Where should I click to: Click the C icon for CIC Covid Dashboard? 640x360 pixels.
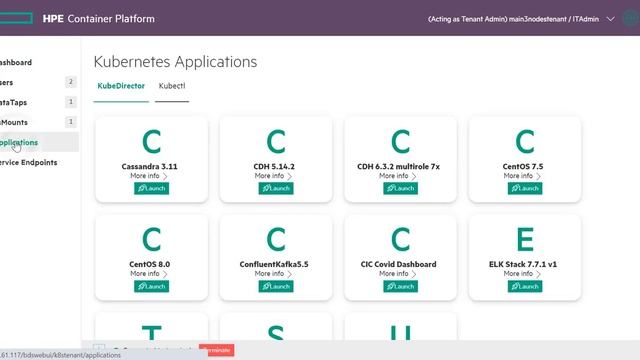point(400,239)
